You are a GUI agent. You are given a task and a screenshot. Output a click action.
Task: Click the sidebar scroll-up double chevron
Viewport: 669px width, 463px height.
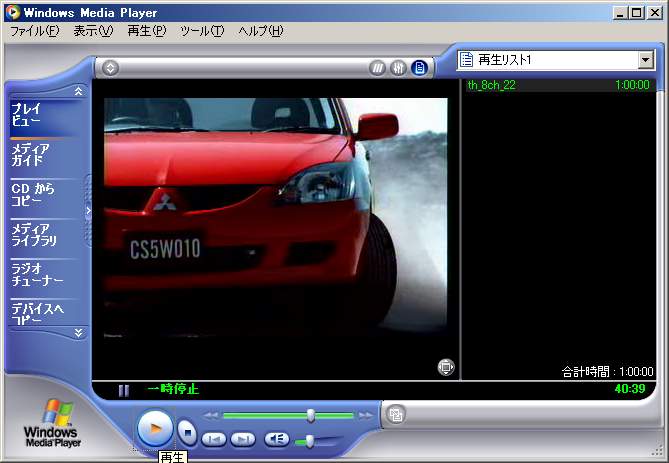click(78, 91)
